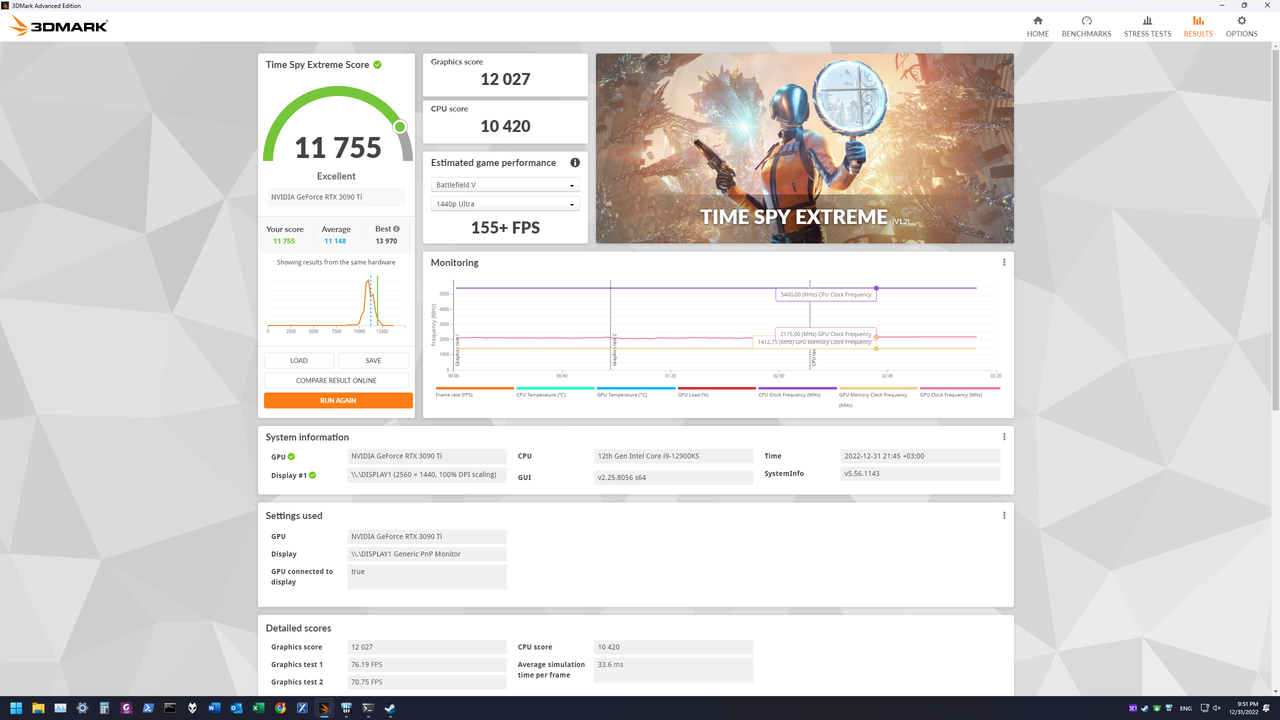This screenshot has height=720, width=1280.
Task: Open Windows Start menu
Action: [x=16, y=708]
